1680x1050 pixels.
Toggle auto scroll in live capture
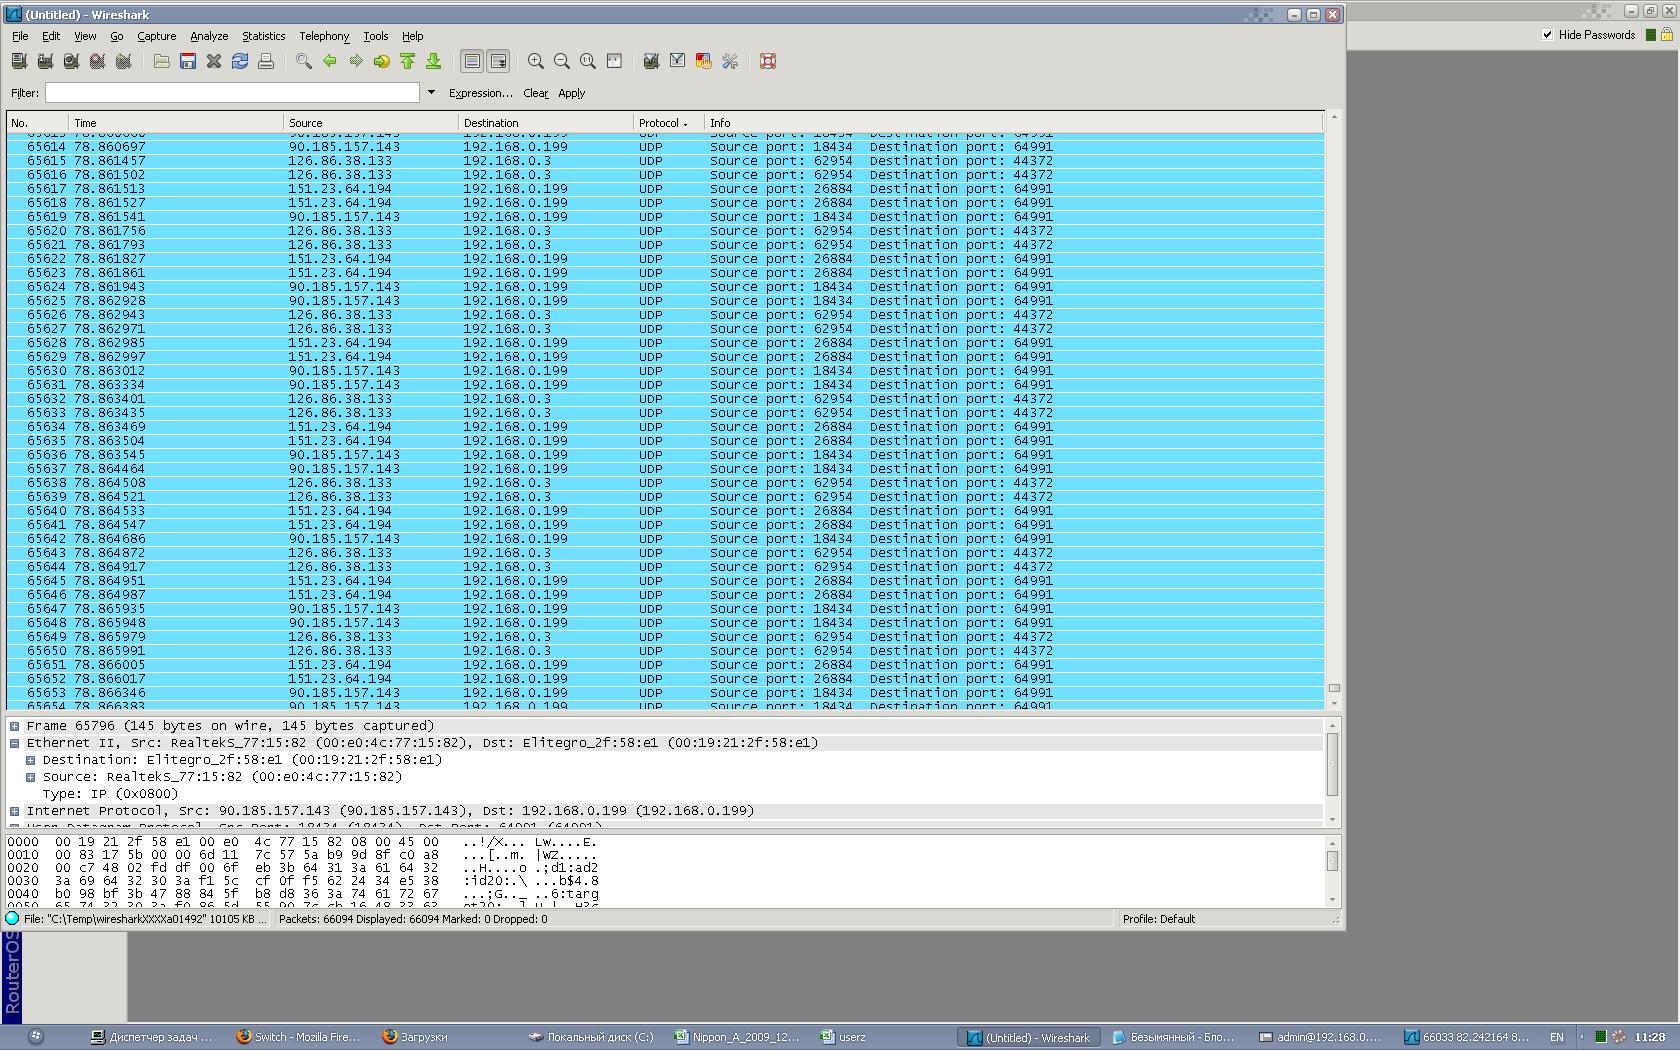coord(498,62)
